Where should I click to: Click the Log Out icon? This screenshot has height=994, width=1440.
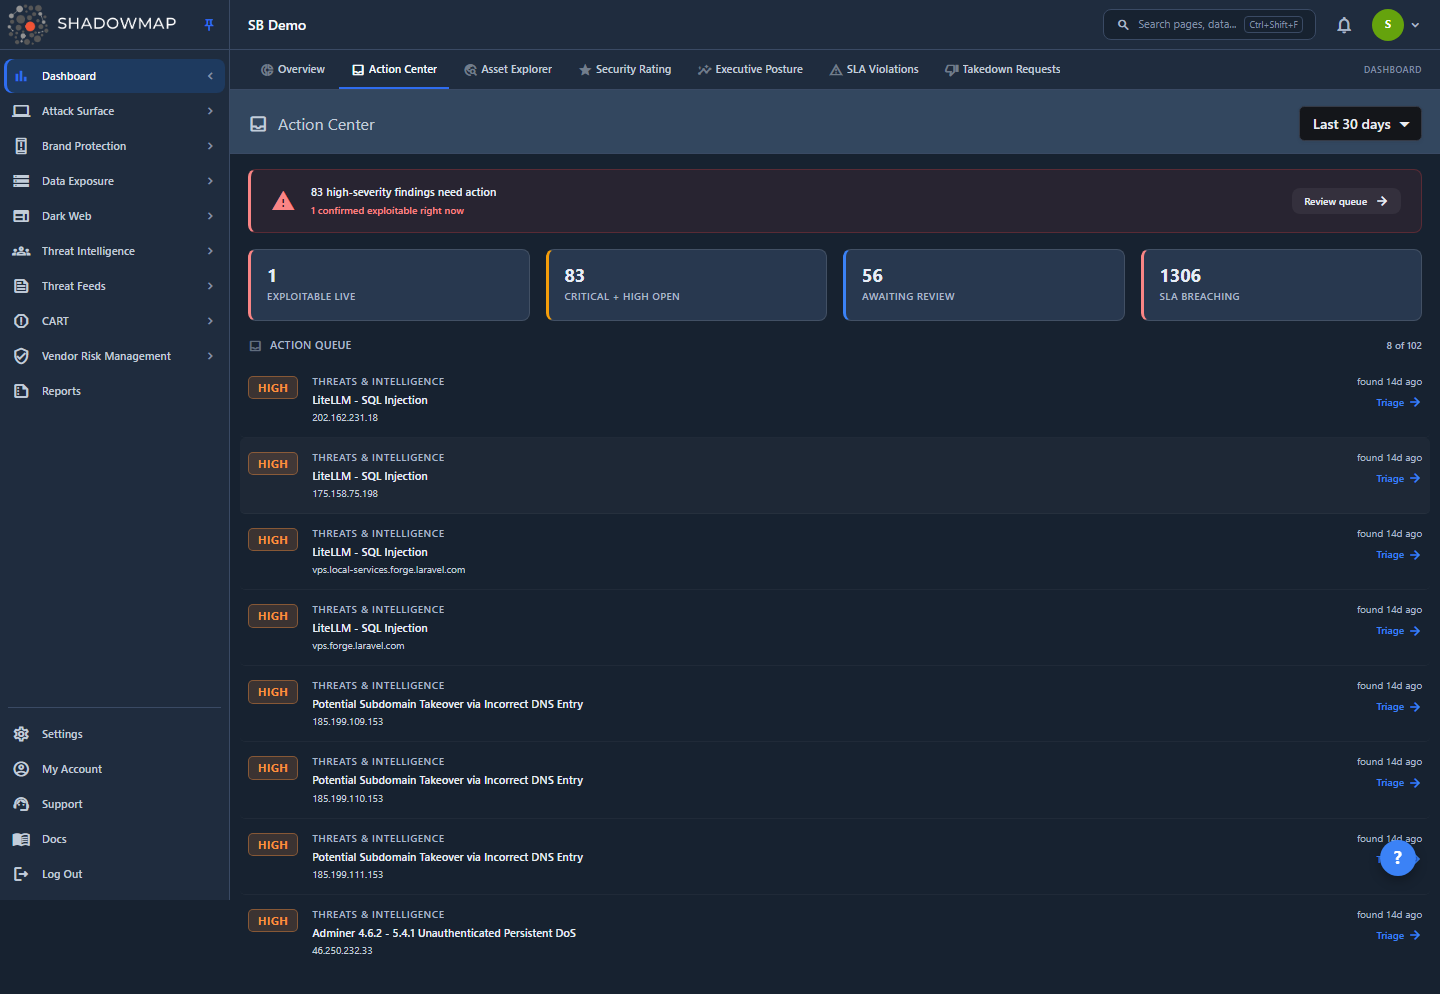click(21, 874)
